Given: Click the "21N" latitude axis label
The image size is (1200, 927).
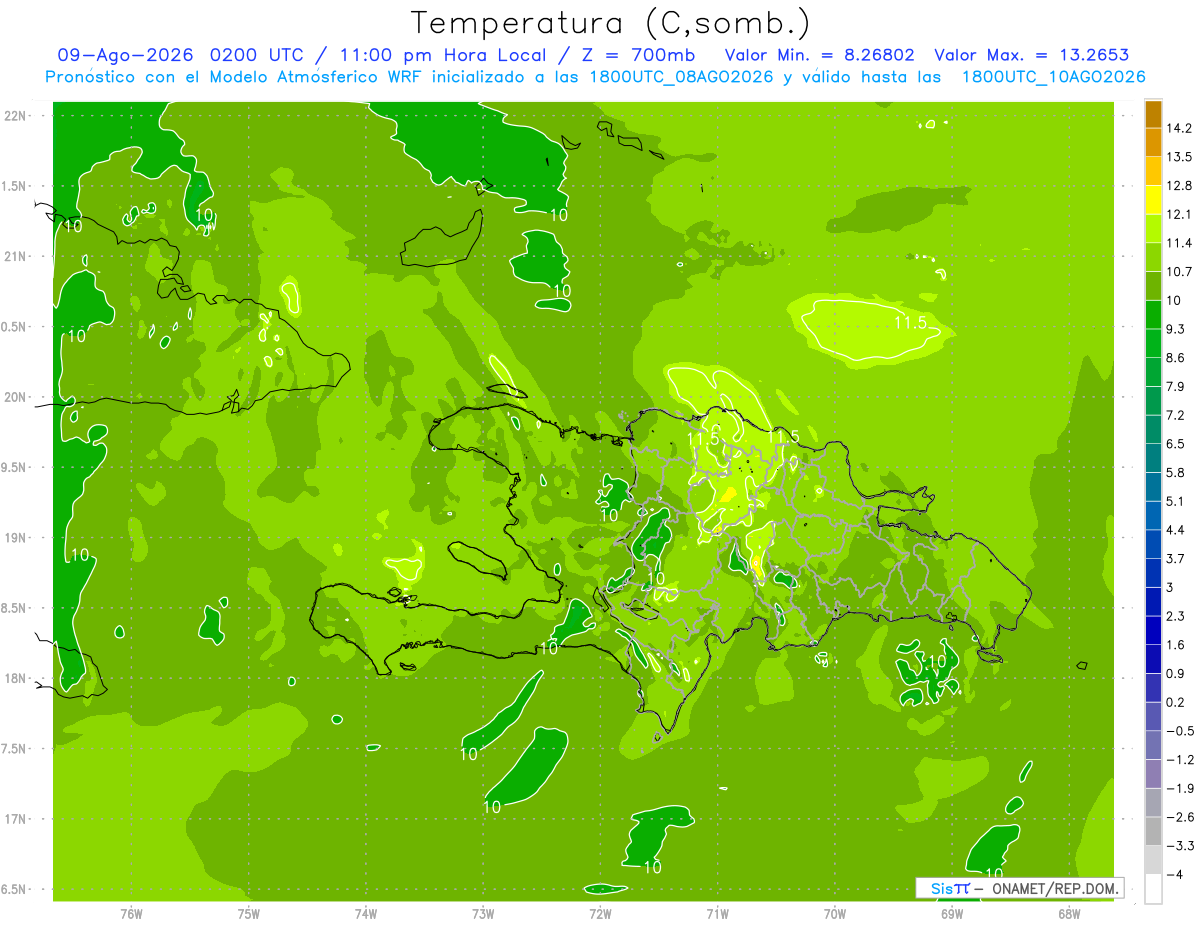Looking at the screenshot, I should pyautogui.click(x=17, y=257).
